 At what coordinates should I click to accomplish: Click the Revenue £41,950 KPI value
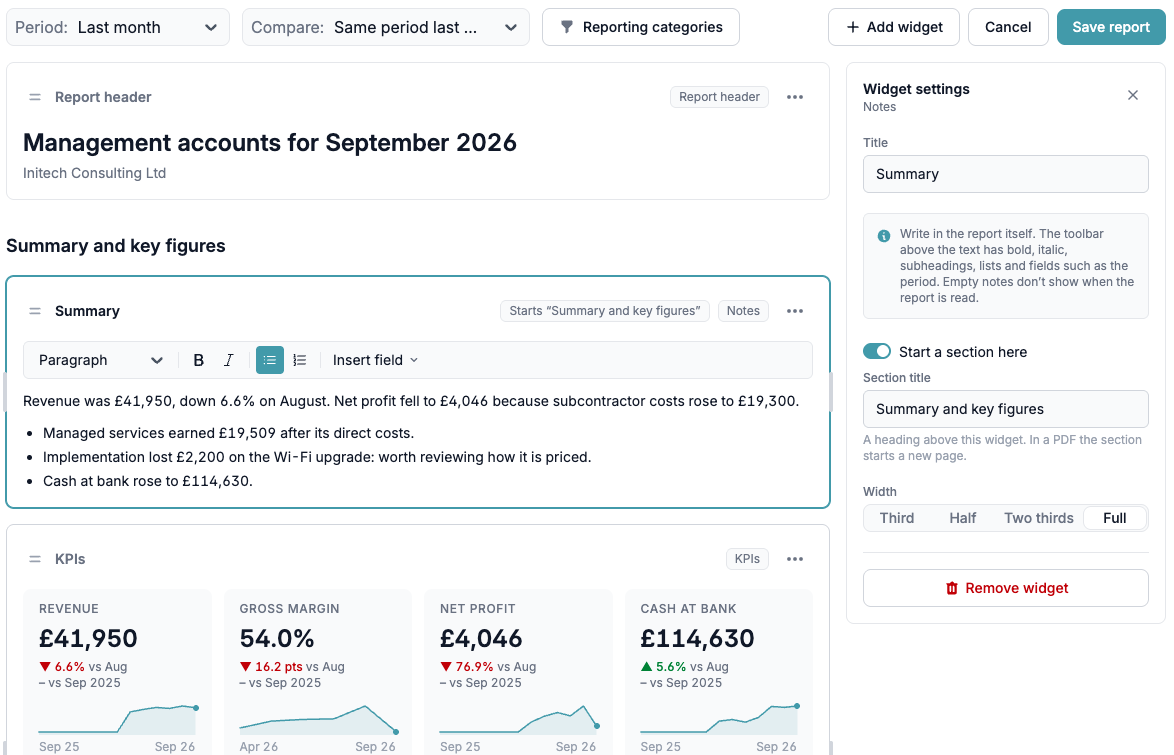(88, 638)
